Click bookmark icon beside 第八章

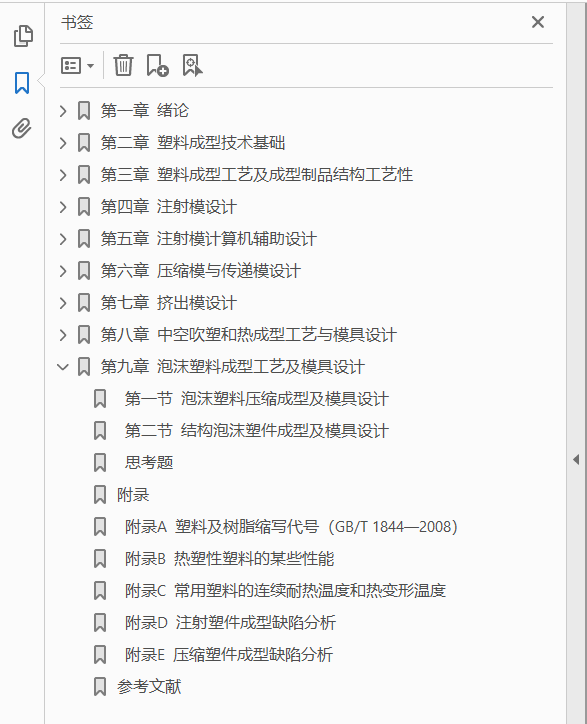(84, 335)
